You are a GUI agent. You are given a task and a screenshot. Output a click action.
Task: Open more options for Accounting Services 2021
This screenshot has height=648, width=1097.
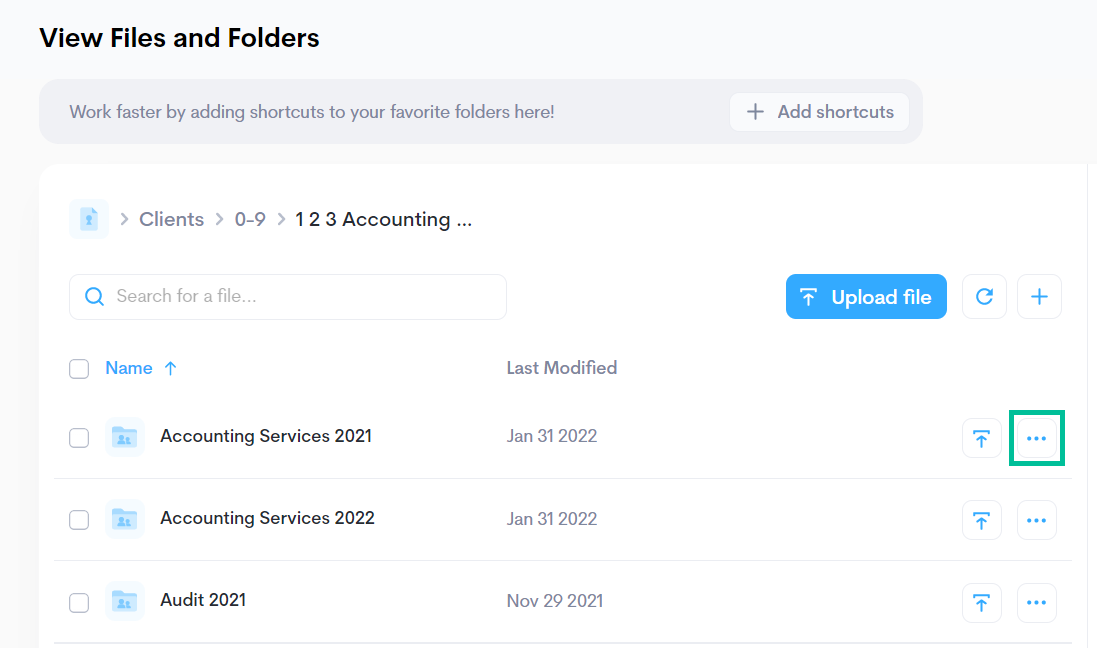coord(1036,438)
